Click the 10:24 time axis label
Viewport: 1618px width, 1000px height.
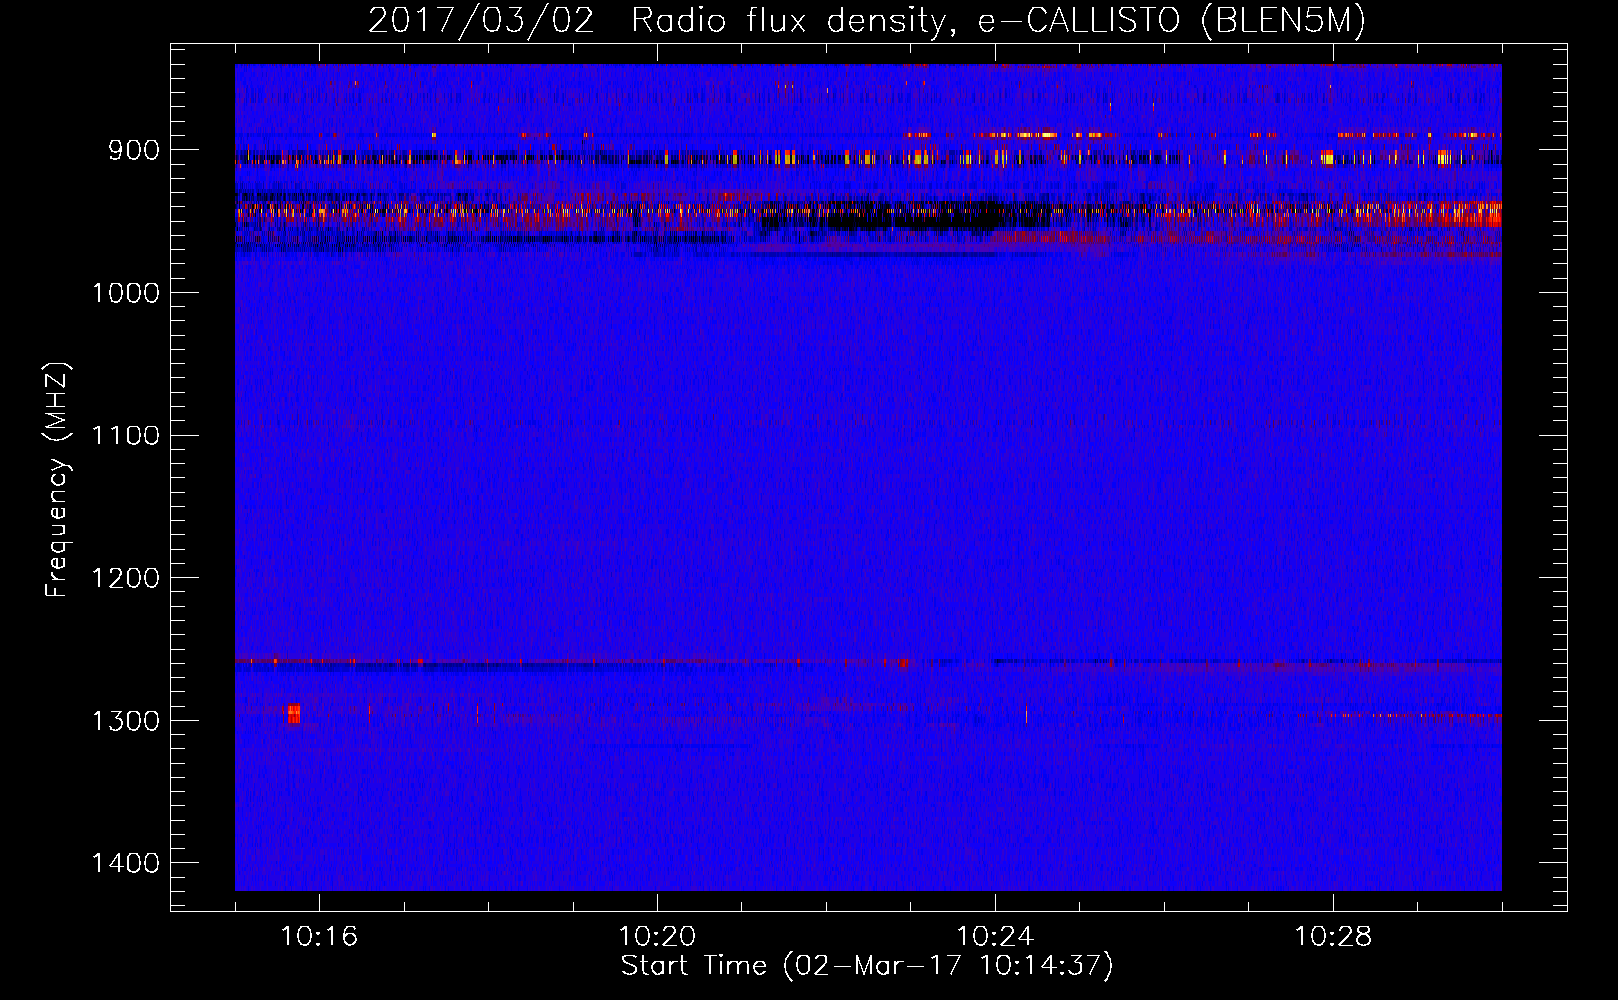coord(995,937)
